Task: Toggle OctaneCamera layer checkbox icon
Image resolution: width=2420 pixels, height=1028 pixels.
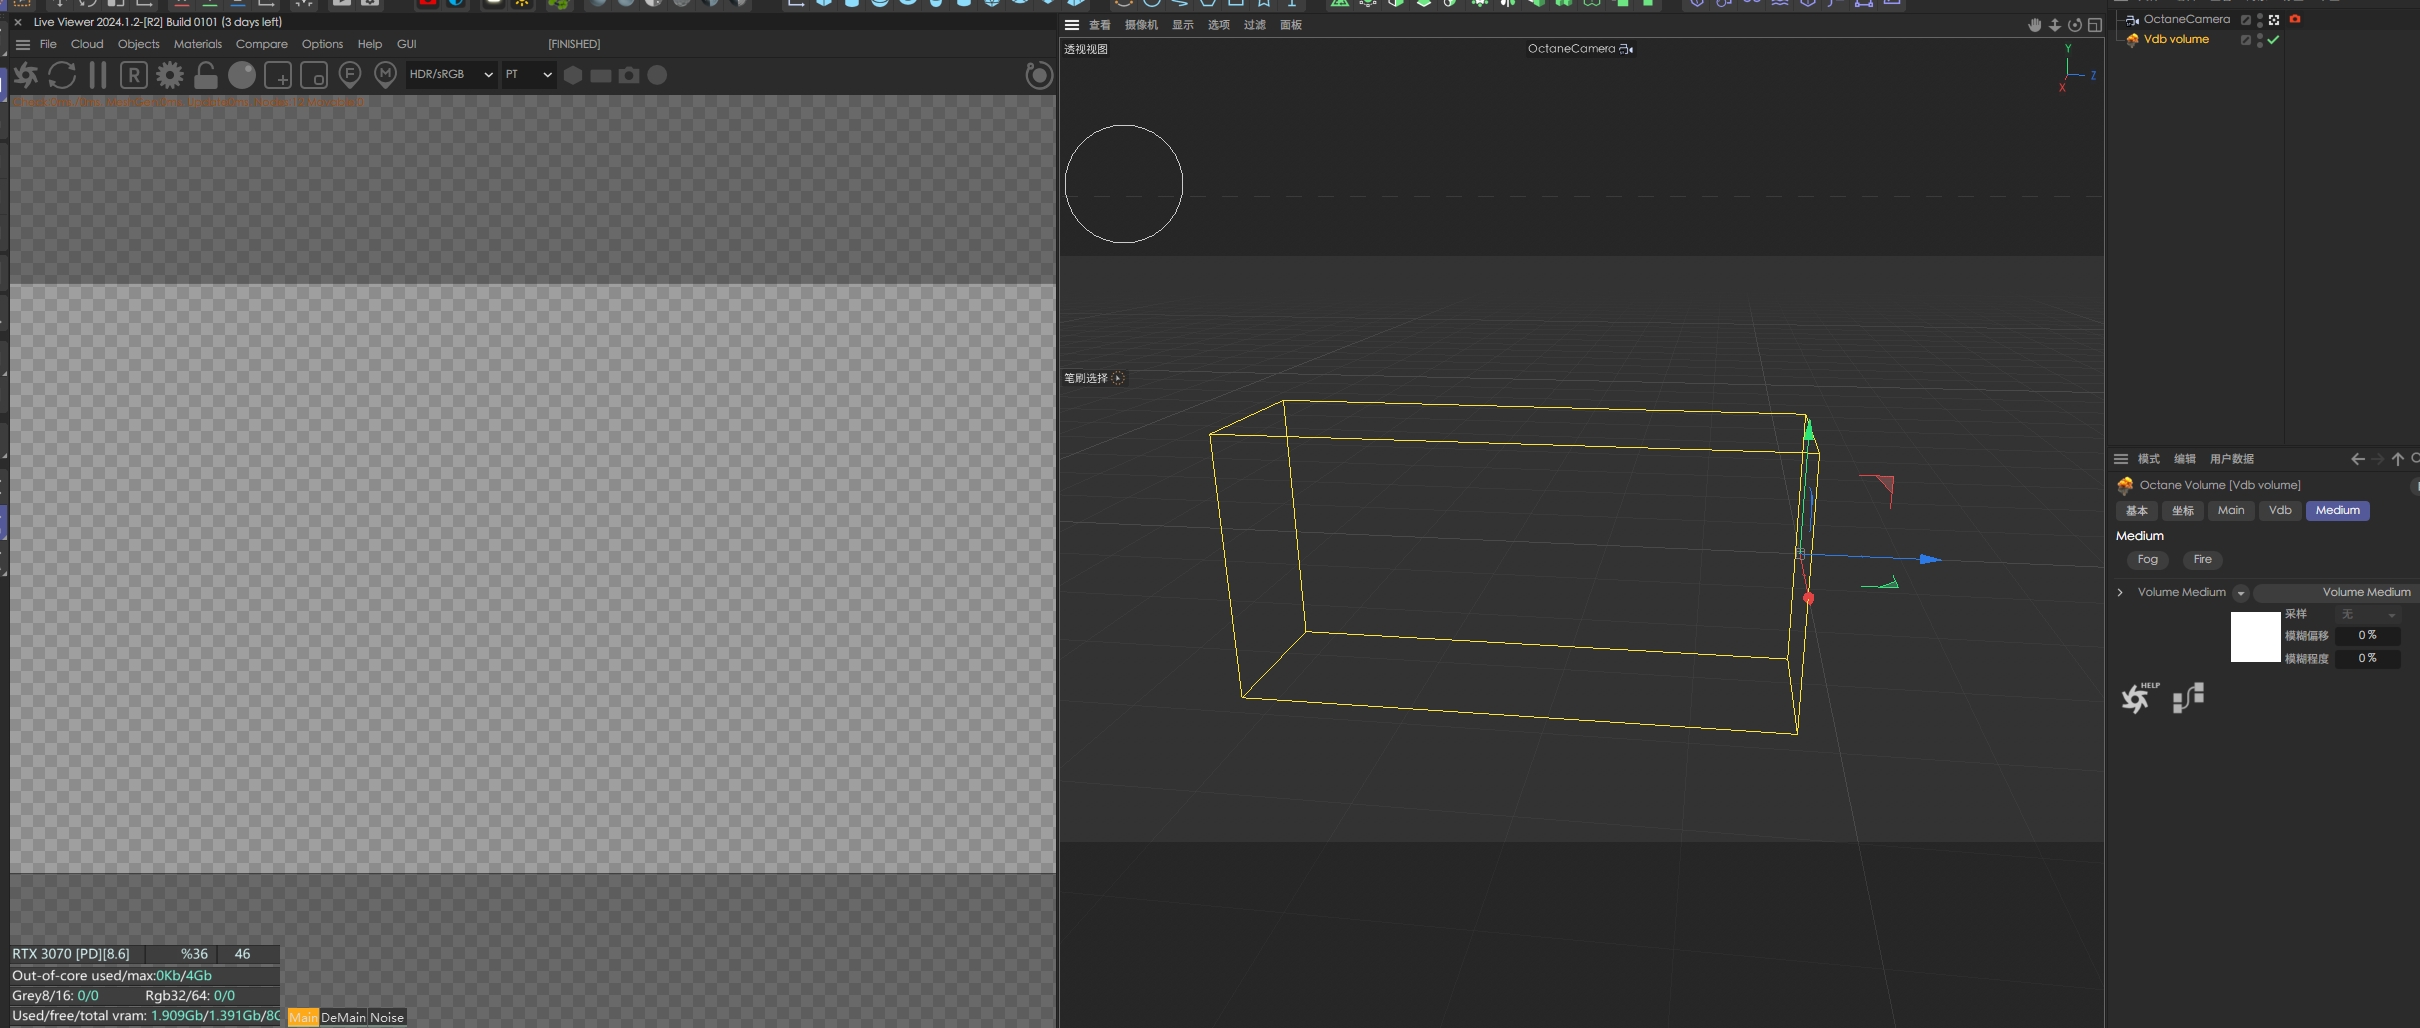Action: (x=2246, y=19)
